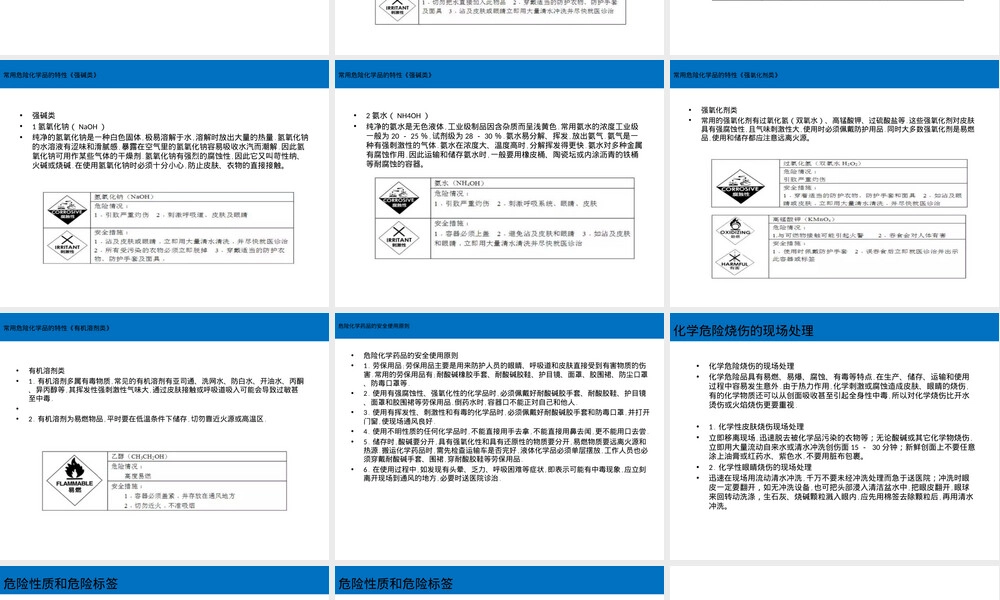Click the bullet '1 氢氧化钠（NaOH）'
The width and height of the screenshot is (1000, 600).
[68, 127]
